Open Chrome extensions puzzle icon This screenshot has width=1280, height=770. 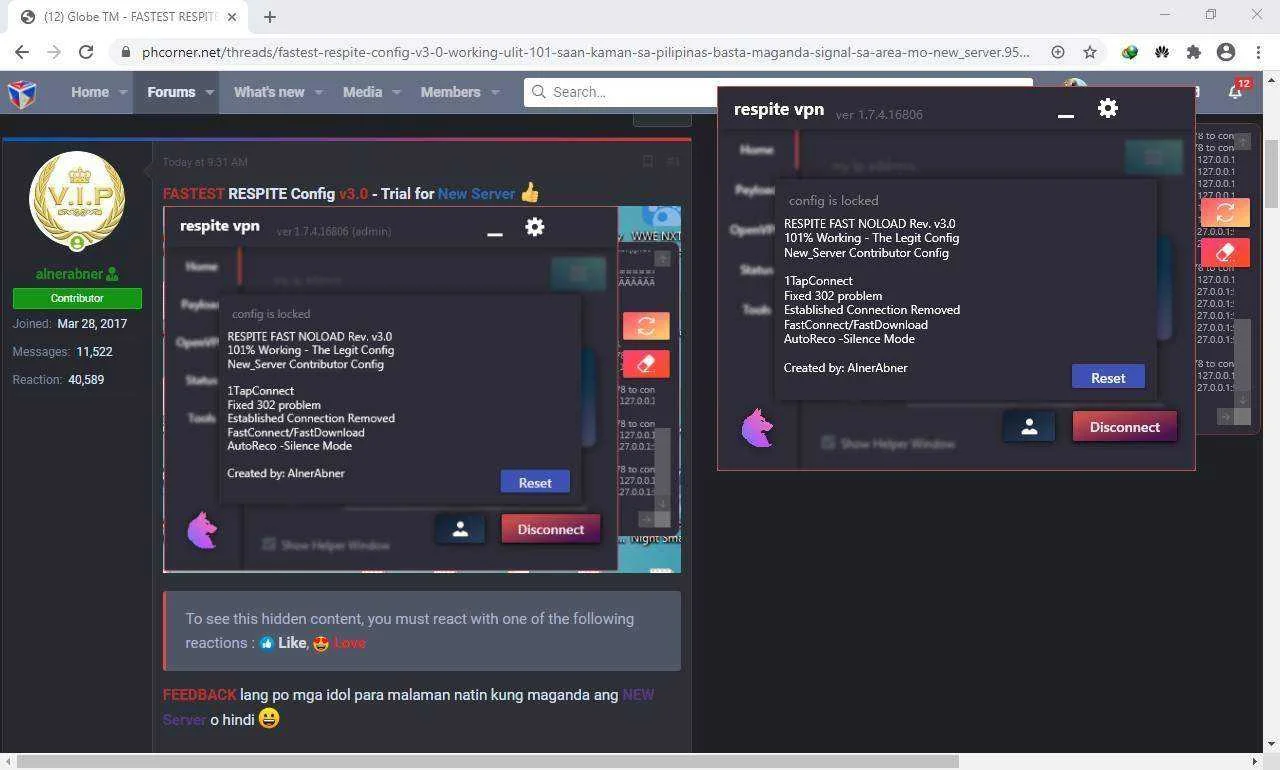point(1193,52)
